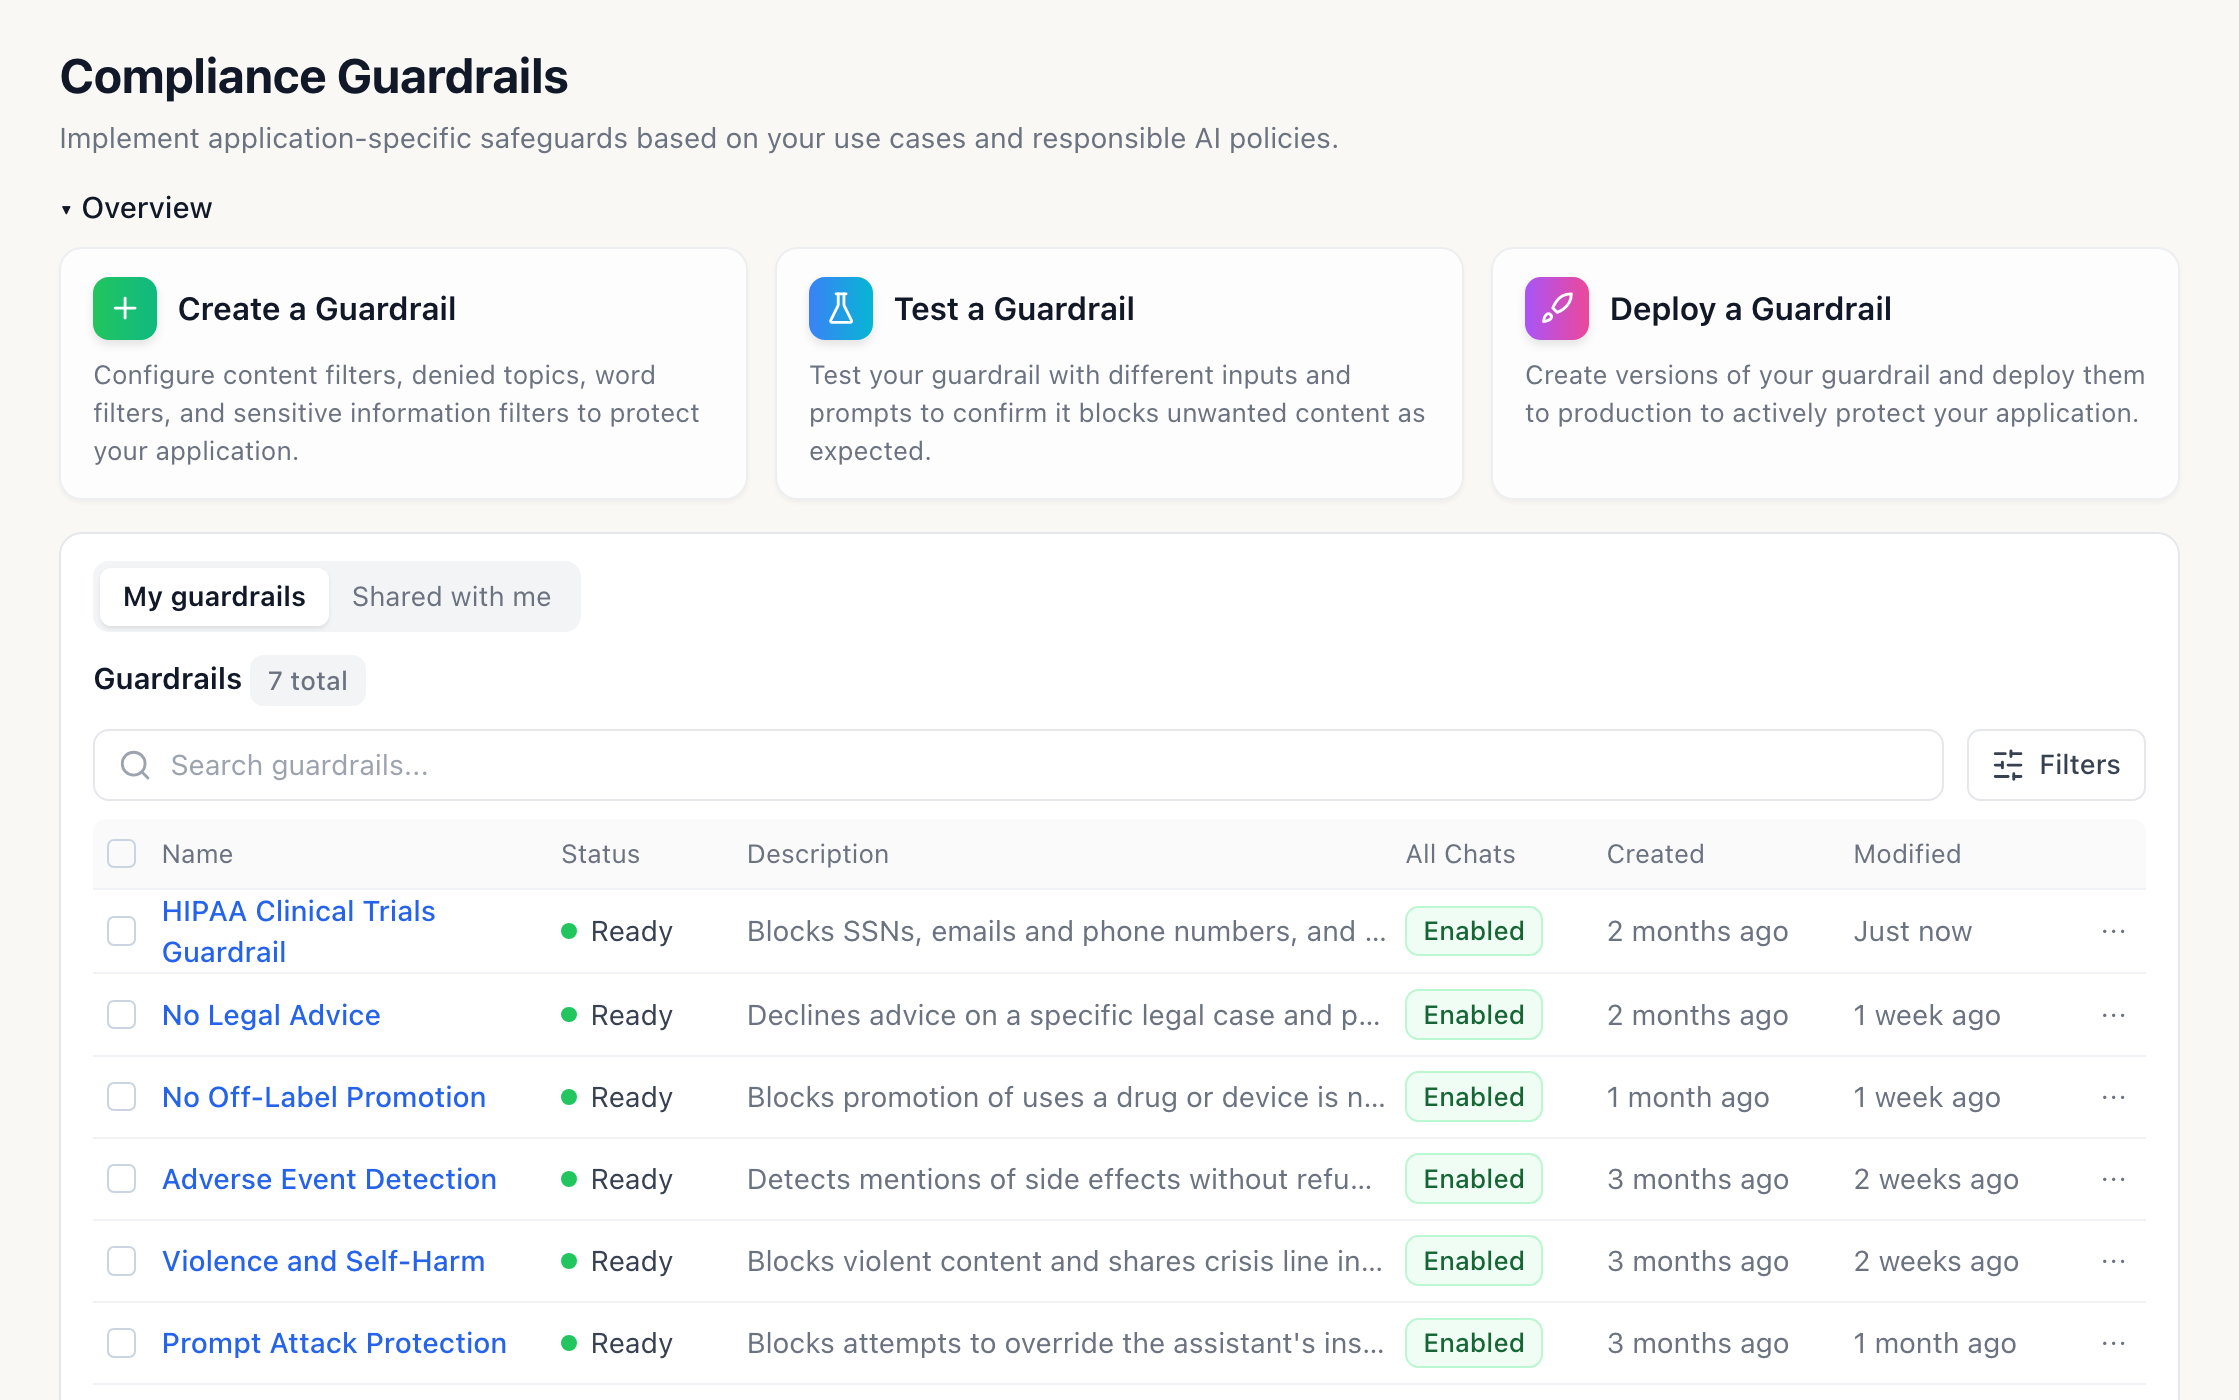Viewport: 2239px width, 1400px height.
Task: Click the Name column header
Action: pos(197,854)
